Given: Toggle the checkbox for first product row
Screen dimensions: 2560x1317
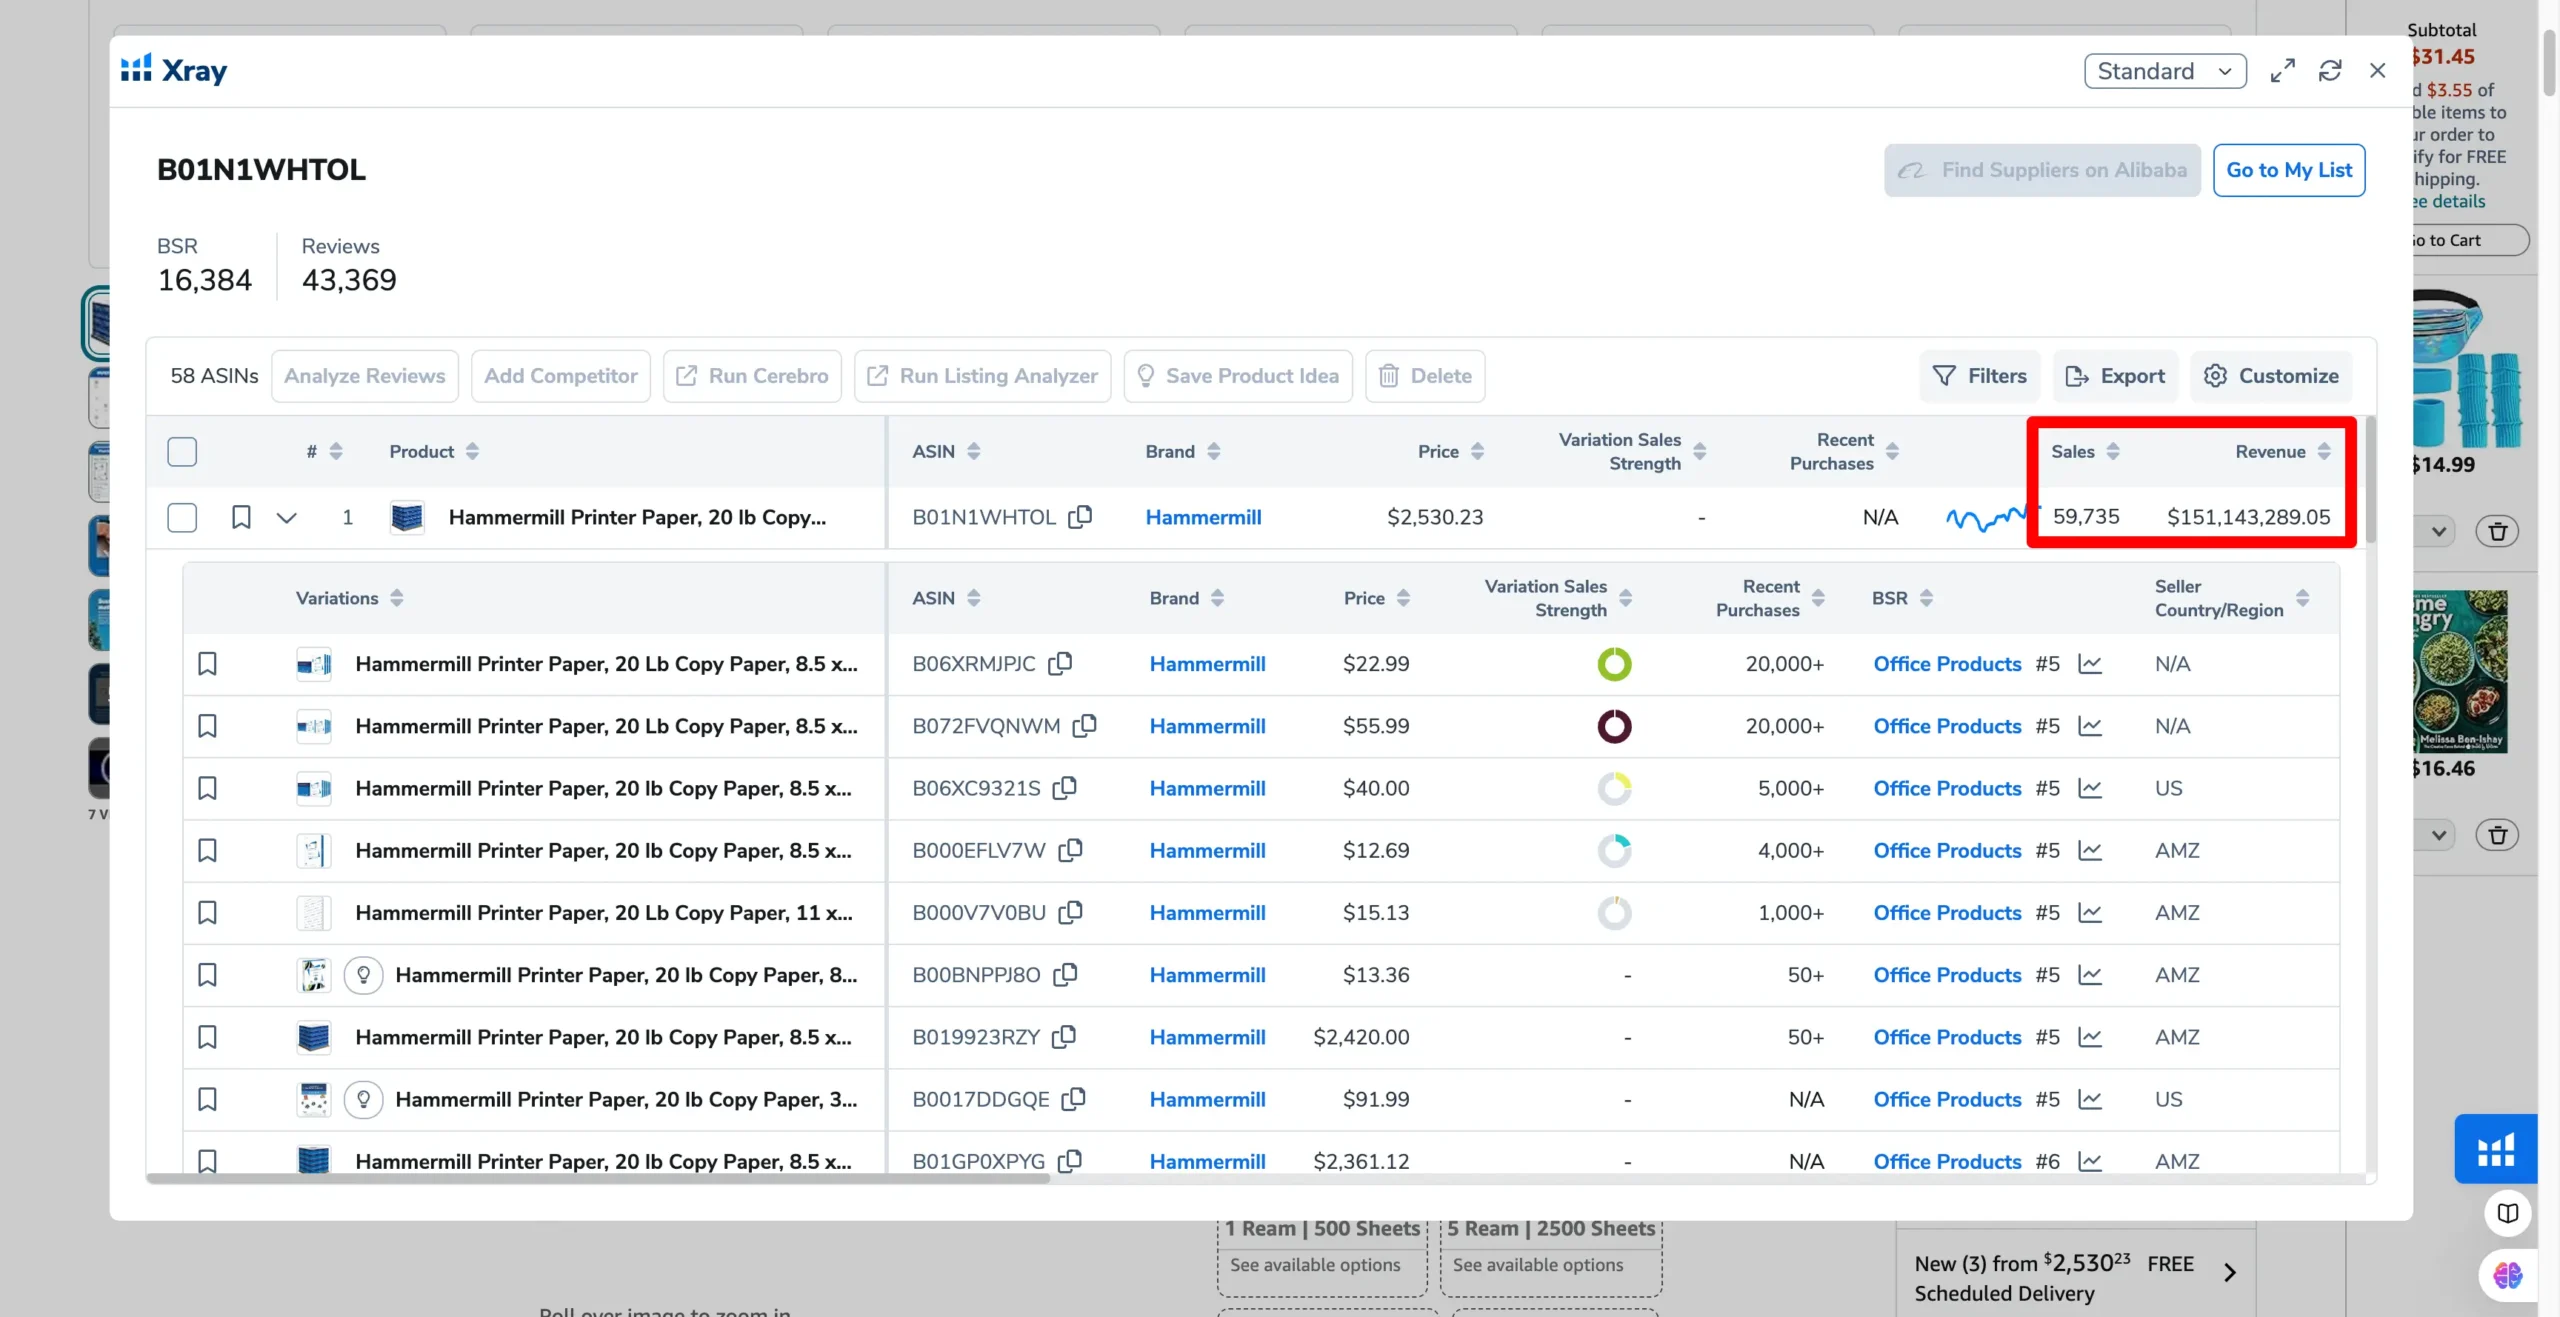Looking at the screenshot, I should coord(181,517).
